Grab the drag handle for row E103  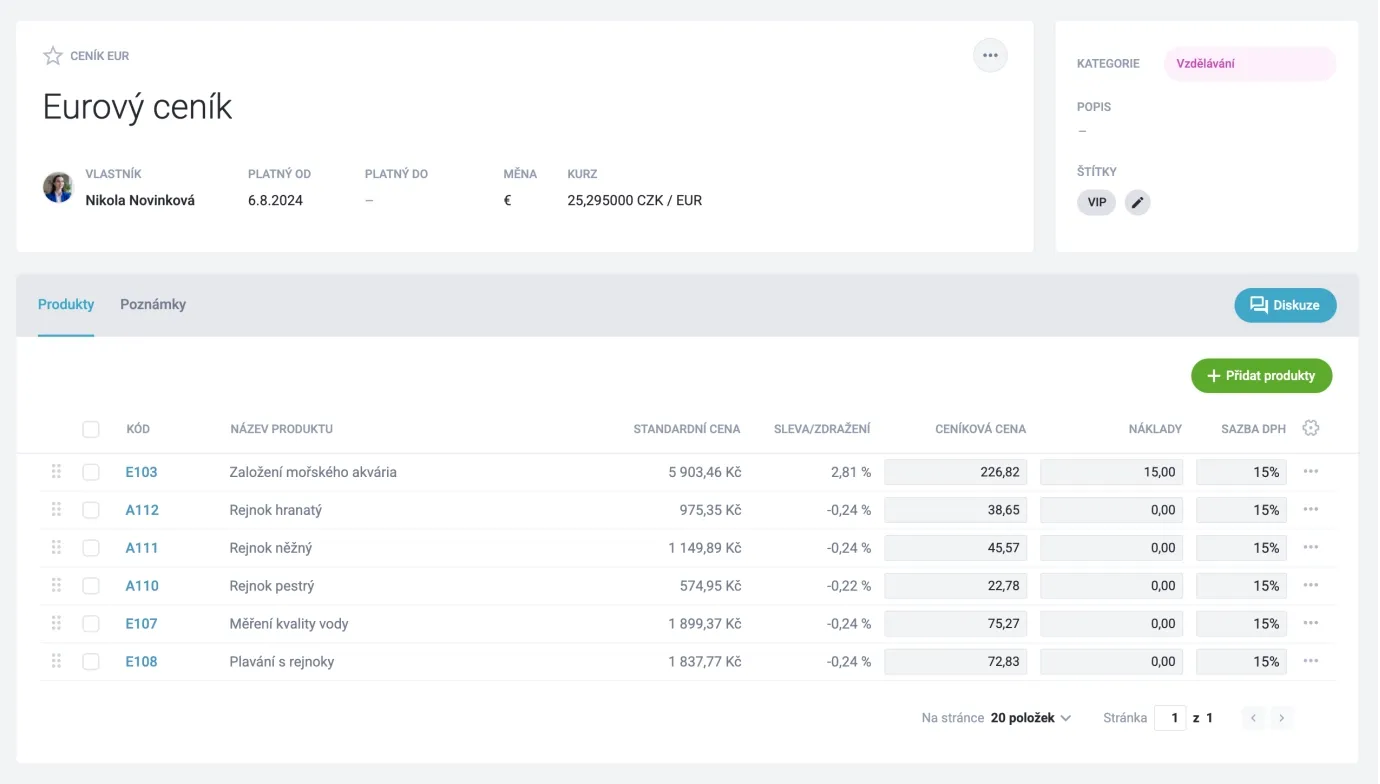[x=56, y=472]
